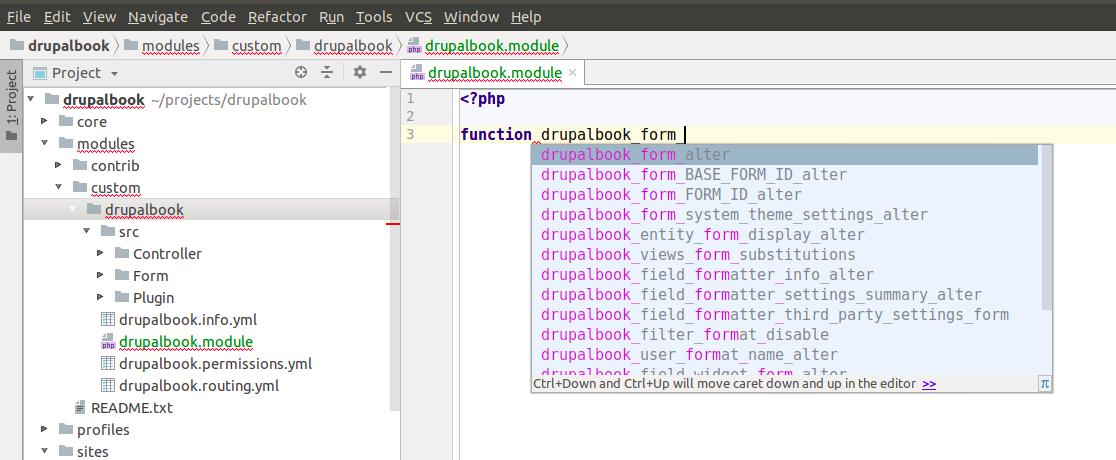Open drupalbook.module in project tree
Image resolution: width=1116 pixels, height=460 pixels.
186,342
